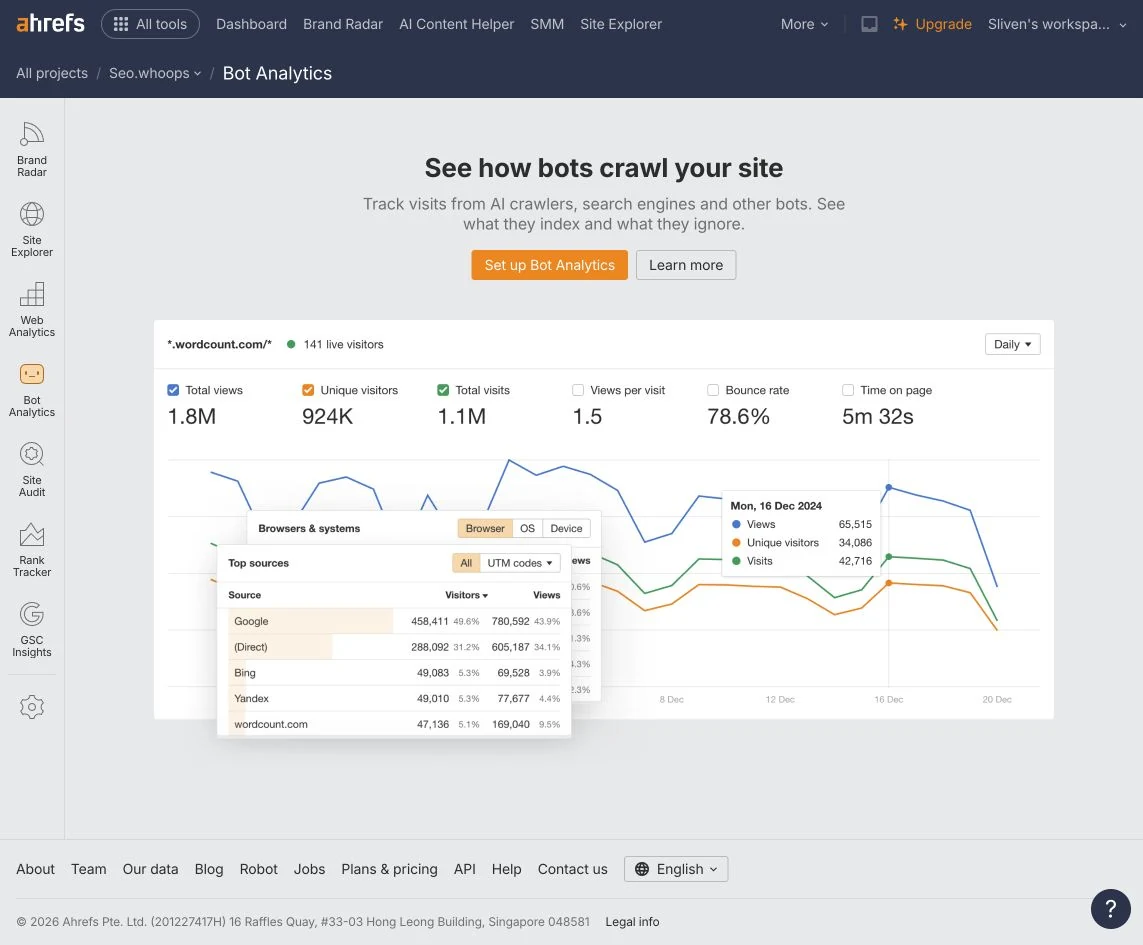Expand the More menu in the header

tap(804, 24)
